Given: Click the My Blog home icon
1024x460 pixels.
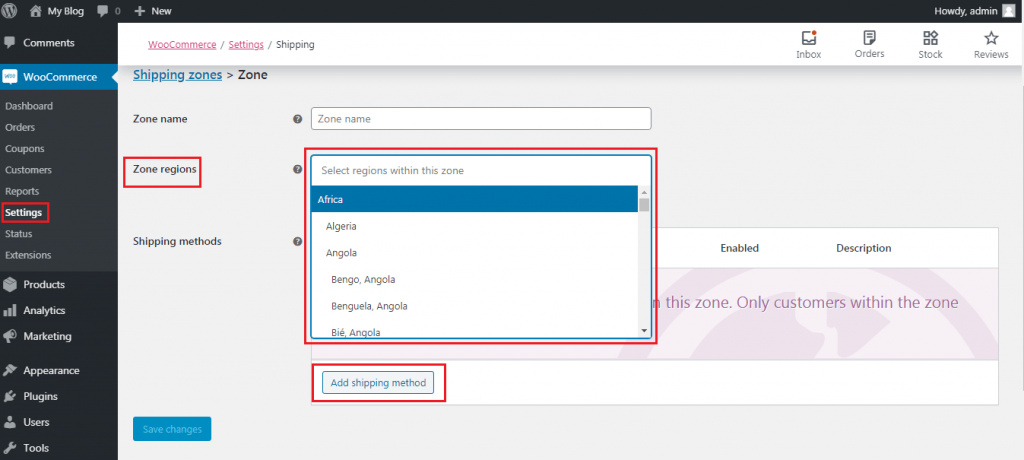Looking at the screenshot, I should (x=36, y=11).
